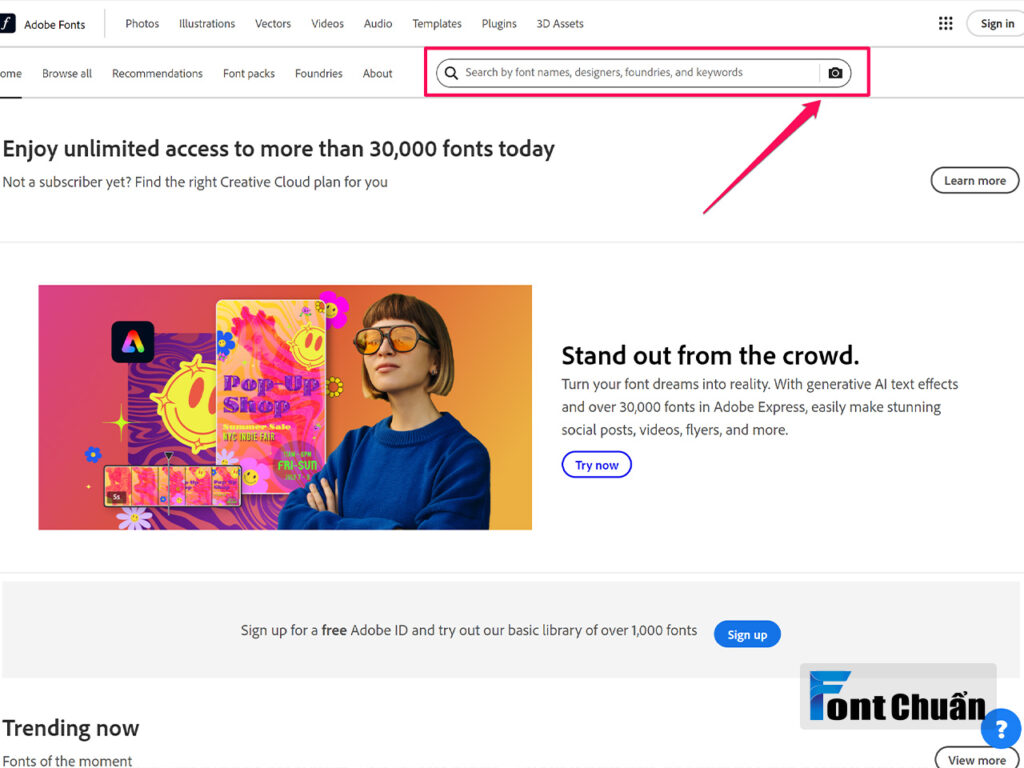The height and width of the screenshot is (768, 1024).
Task: Open the Templates menu item
Action: click(x=437, y=24)
